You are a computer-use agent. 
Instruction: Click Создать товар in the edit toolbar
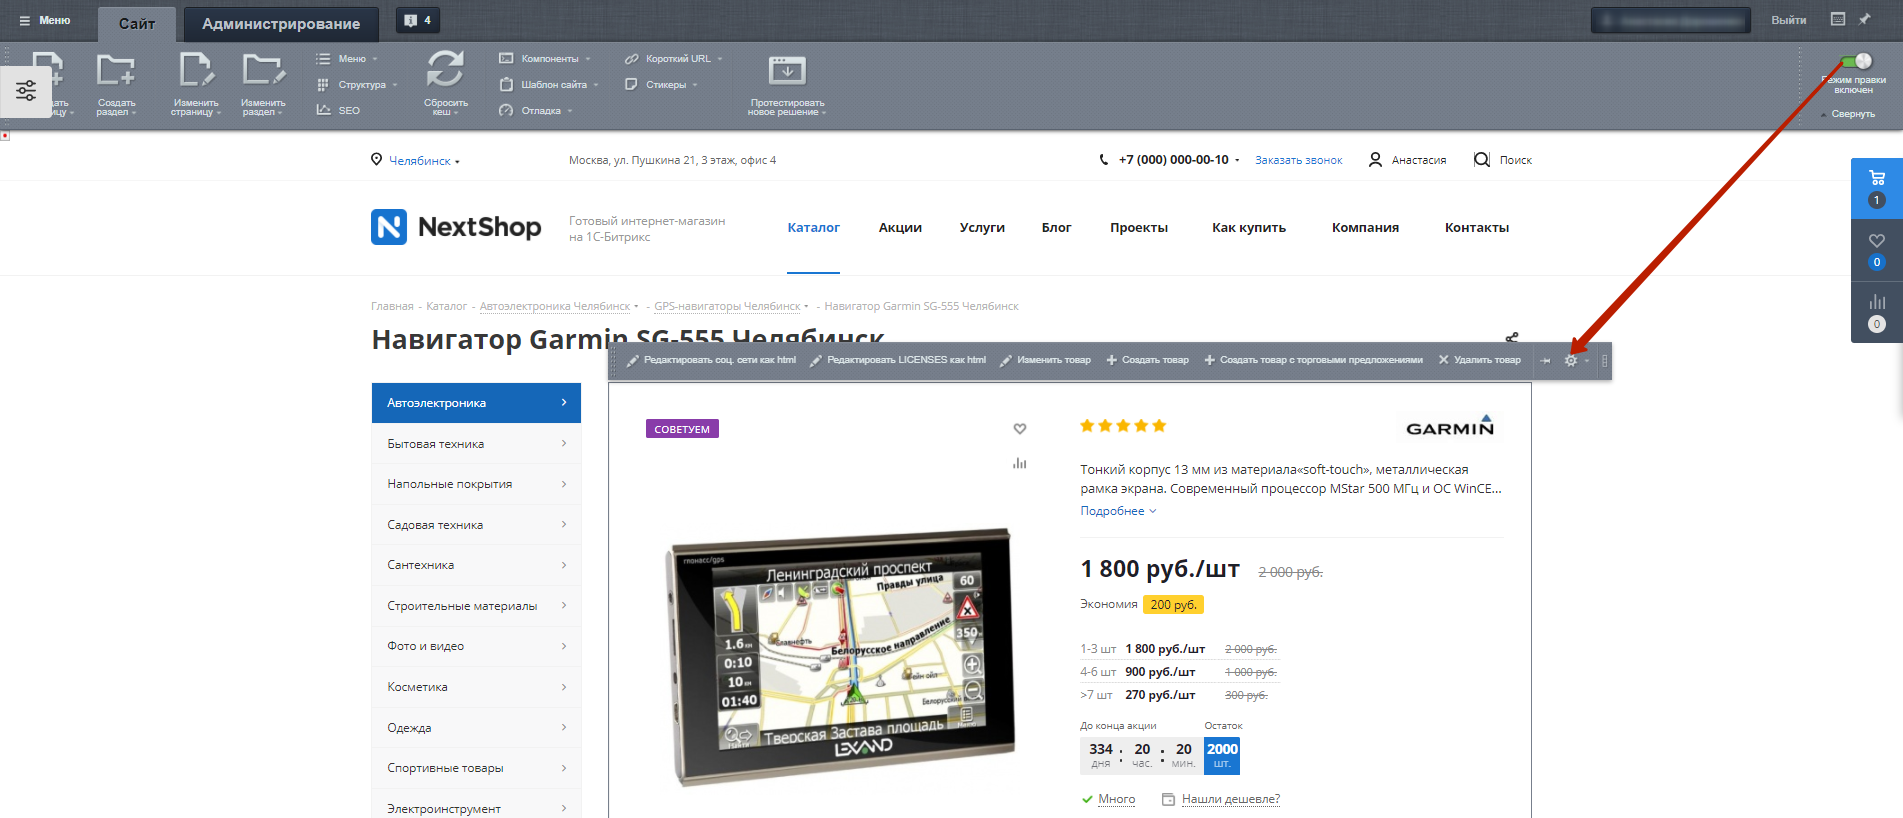pyautogui.click(x=1147, y=360)
